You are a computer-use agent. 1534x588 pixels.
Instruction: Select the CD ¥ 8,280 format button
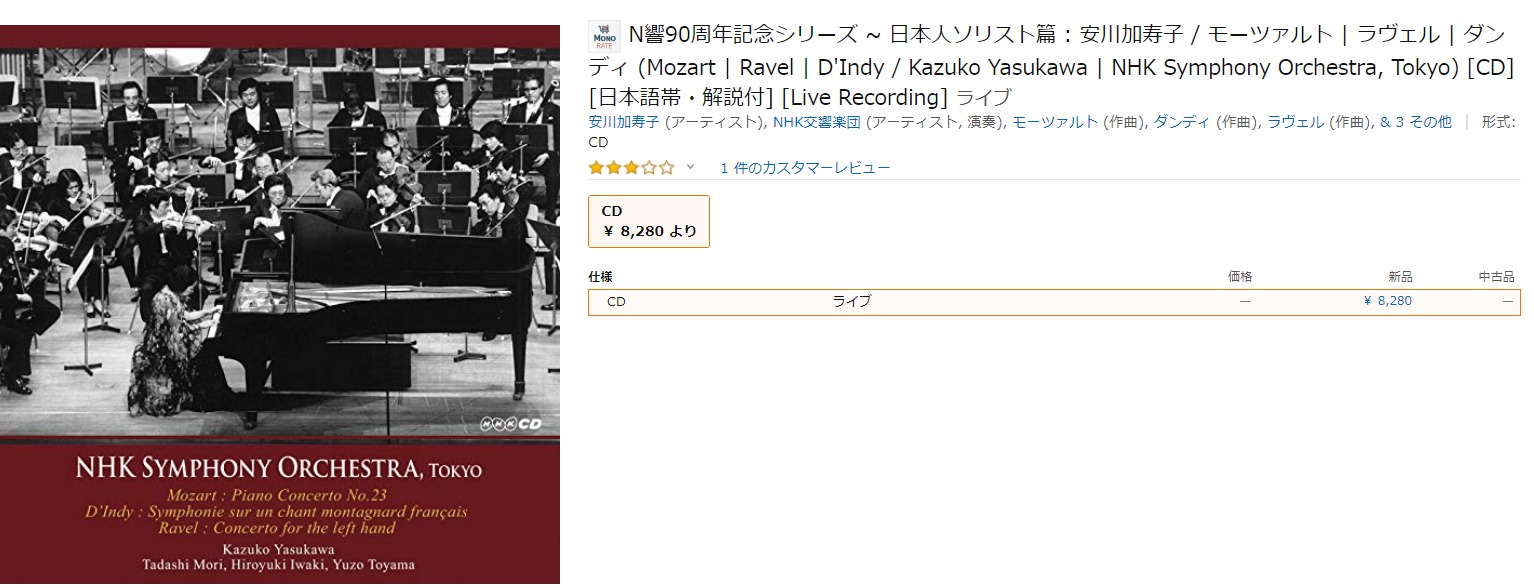[x=649, y=222]
